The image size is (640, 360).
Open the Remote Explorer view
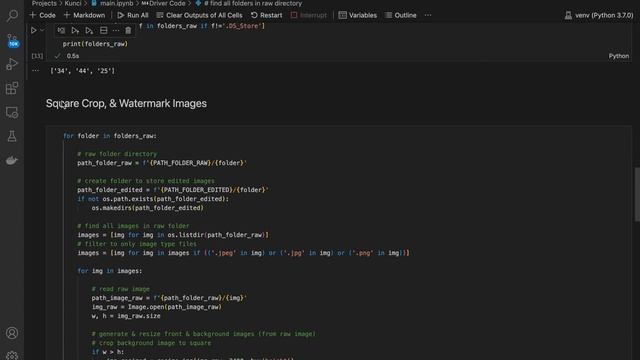(12, 112)
